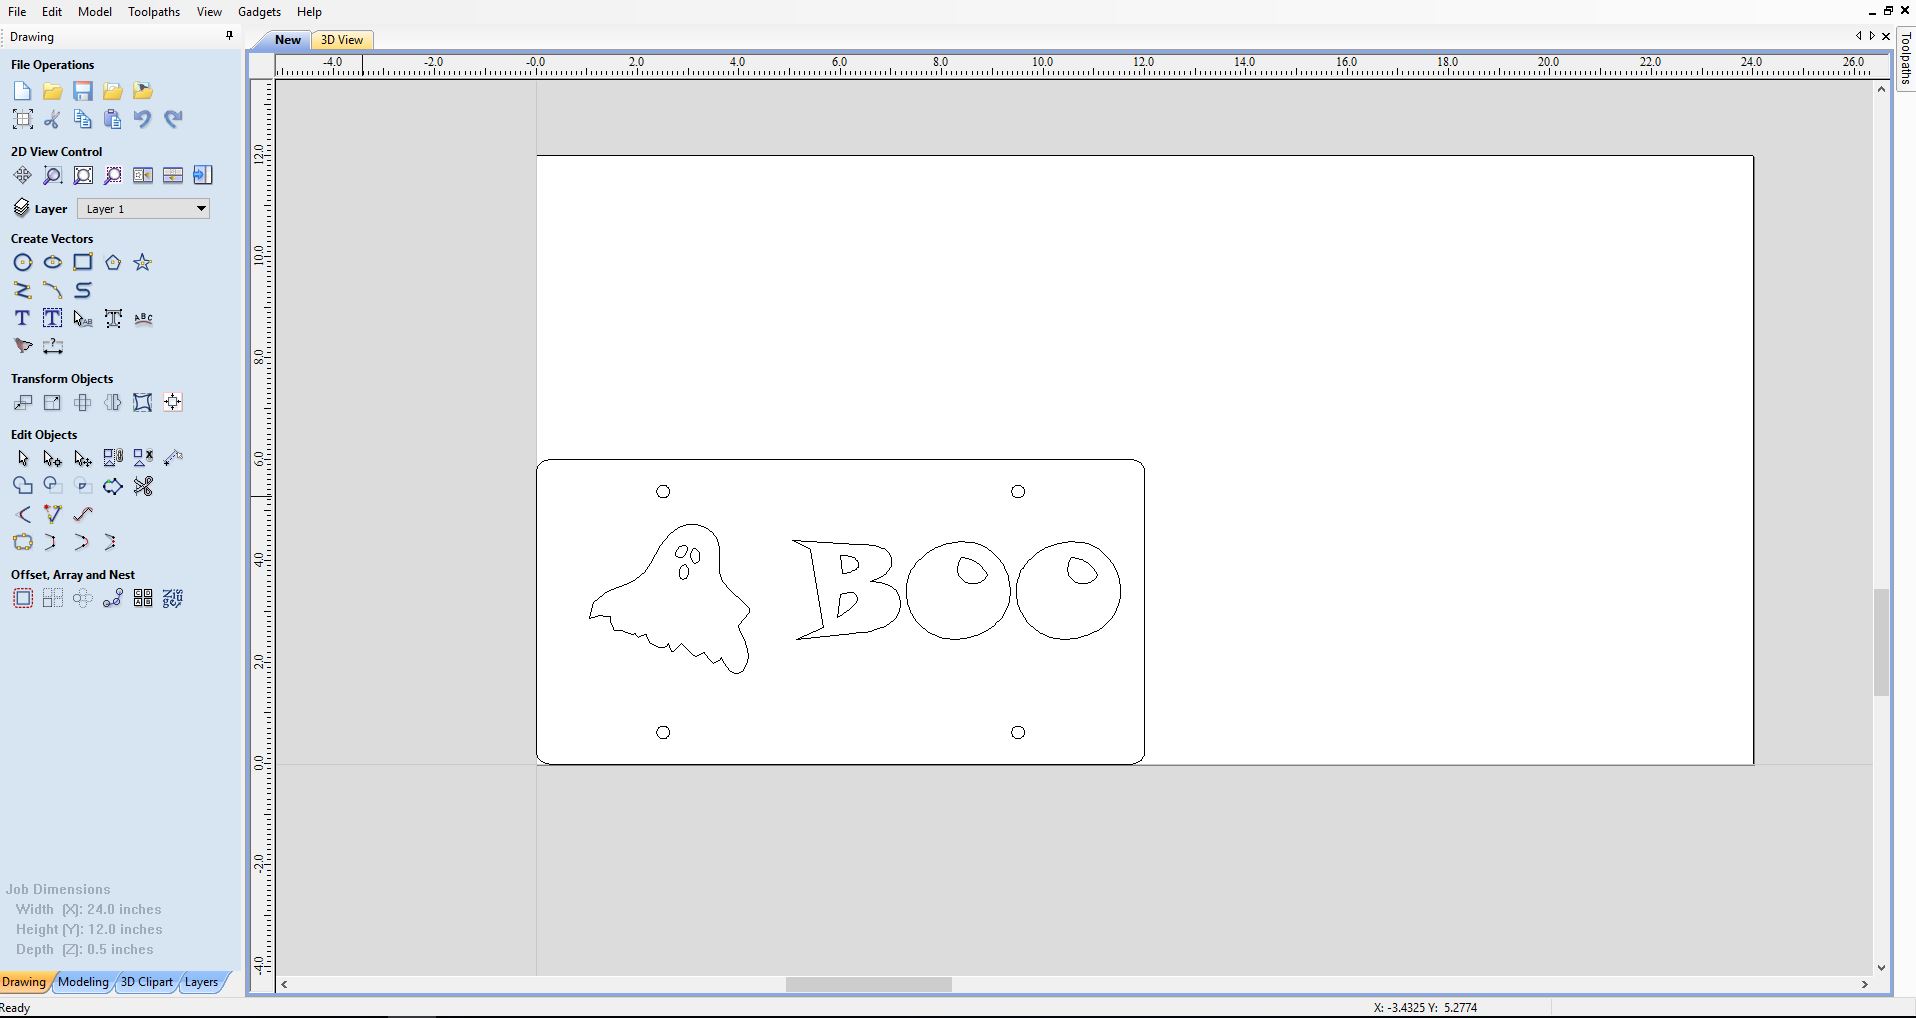Viewport: 1916px width, 1018px height.
Task: Weld overlapping vectors together
Action: click(22, 486)
